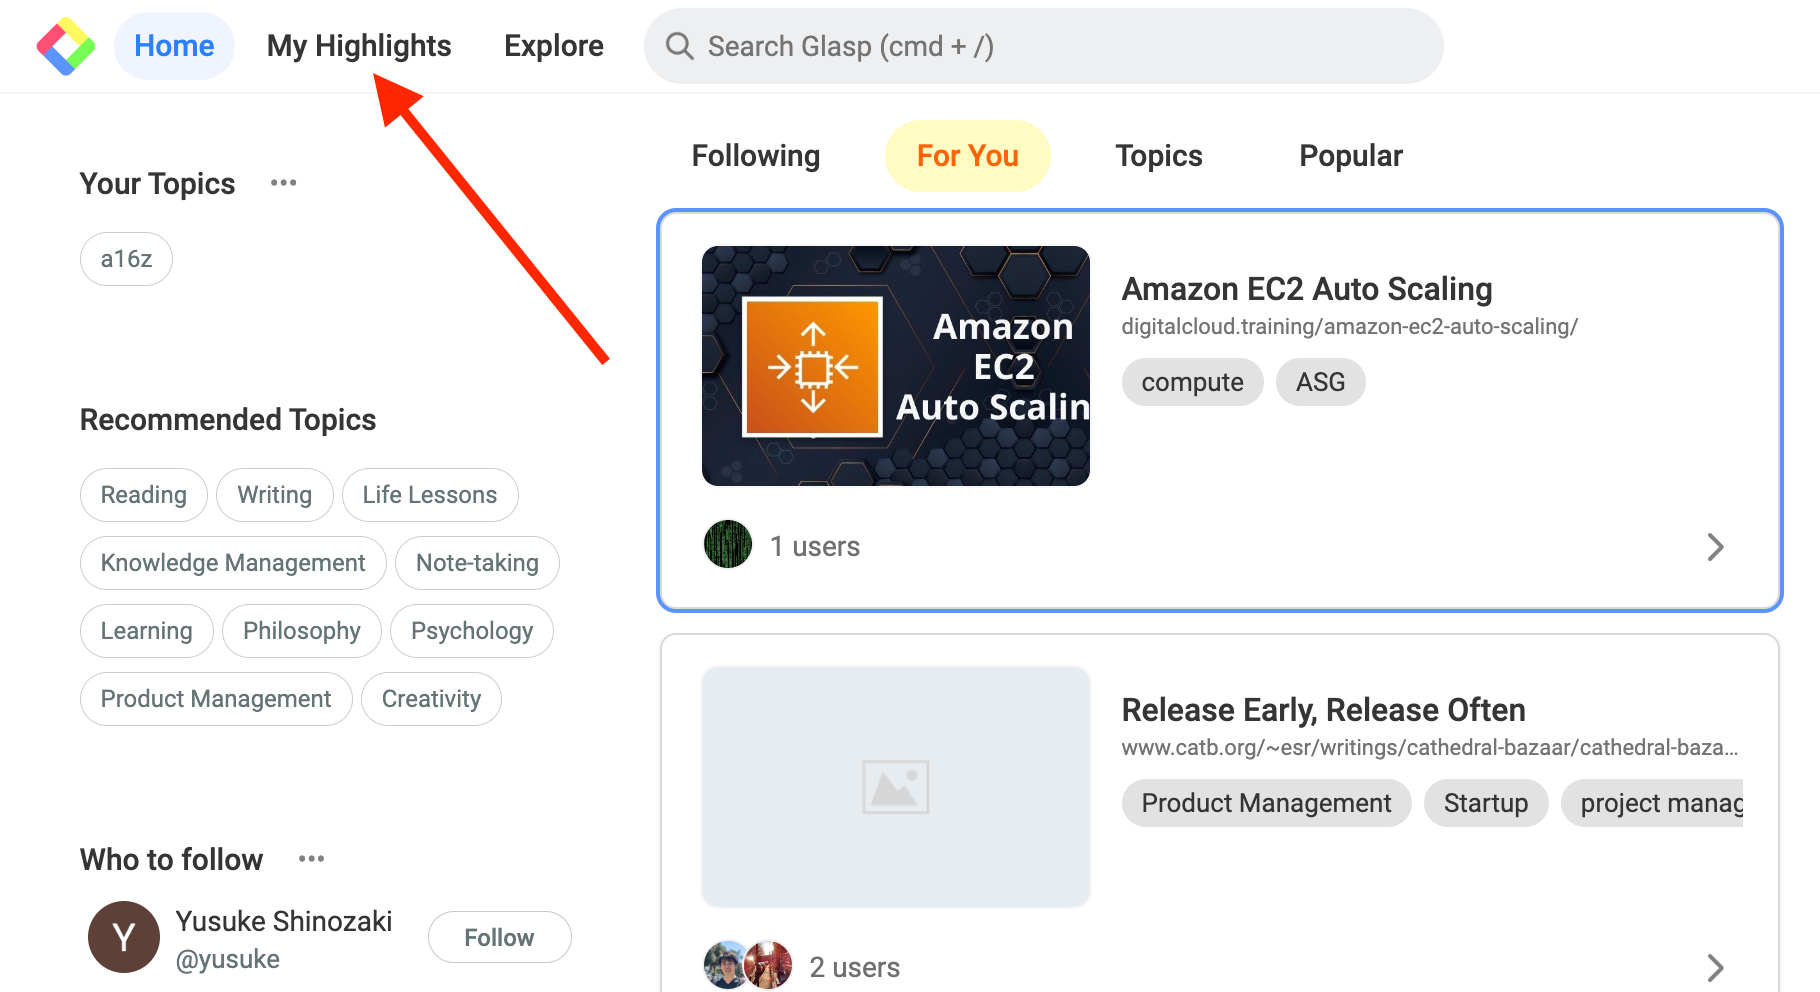Image resolution: width=1820 pixels, height=992 pixels.
Task: Expand Amazon EC2 card with chevron arrow
Action: [1715, 547]
